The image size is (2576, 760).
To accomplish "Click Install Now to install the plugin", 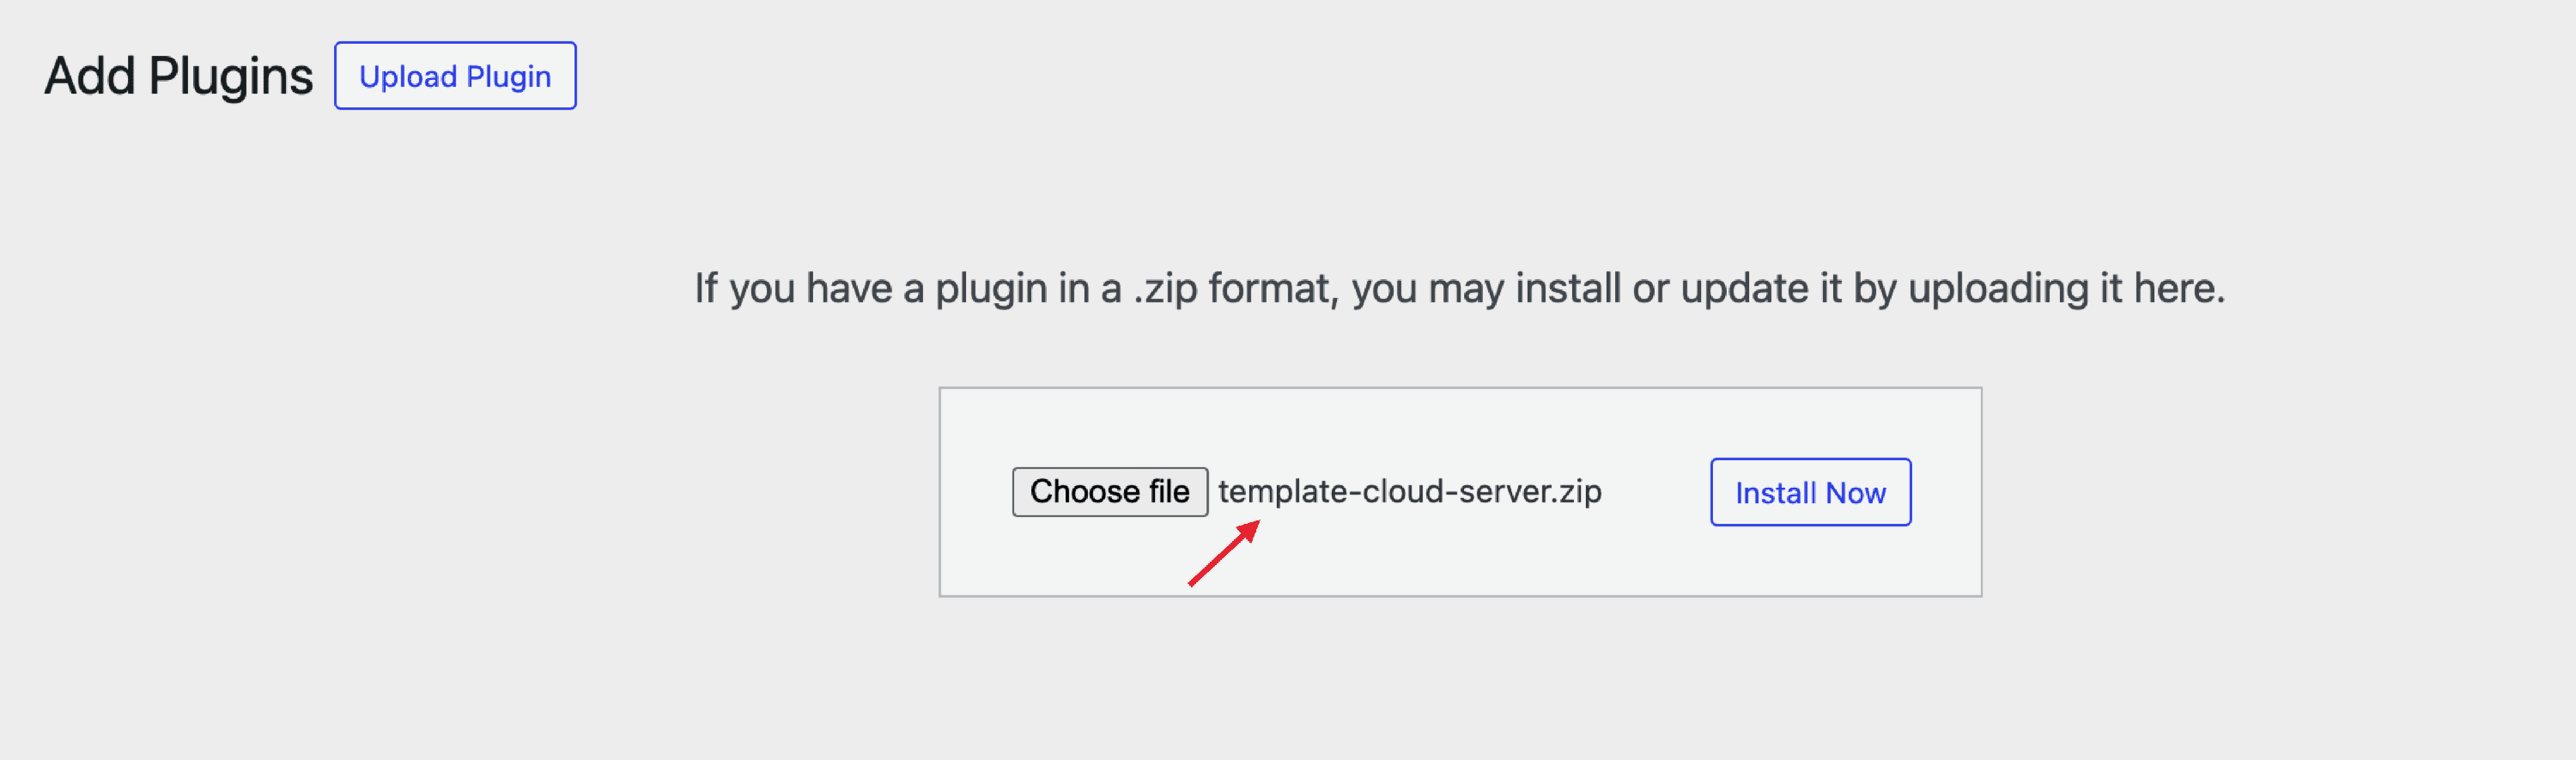I will 1809,492.
